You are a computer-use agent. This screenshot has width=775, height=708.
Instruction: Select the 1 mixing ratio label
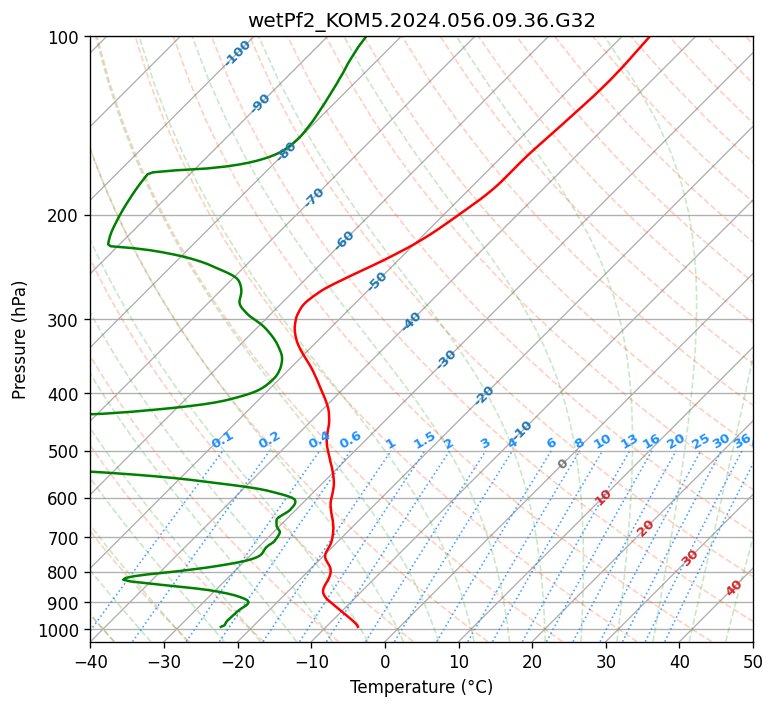coord(391,443)
